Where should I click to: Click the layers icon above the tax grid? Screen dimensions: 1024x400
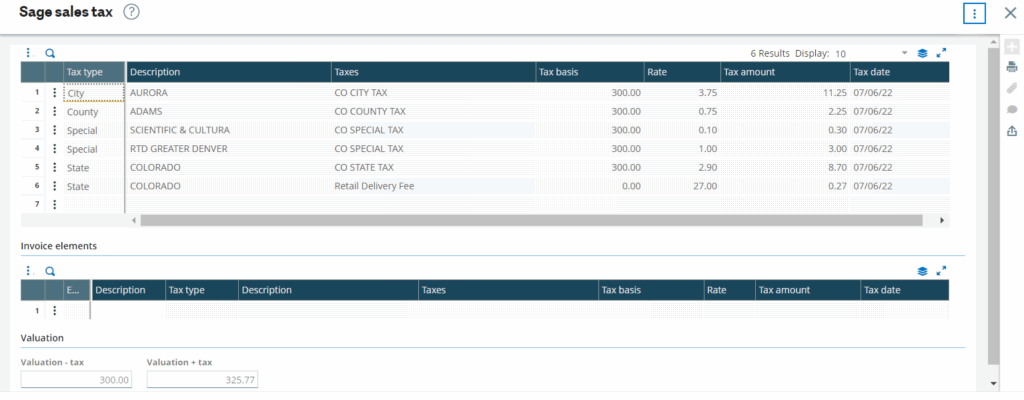click(922, 53)
